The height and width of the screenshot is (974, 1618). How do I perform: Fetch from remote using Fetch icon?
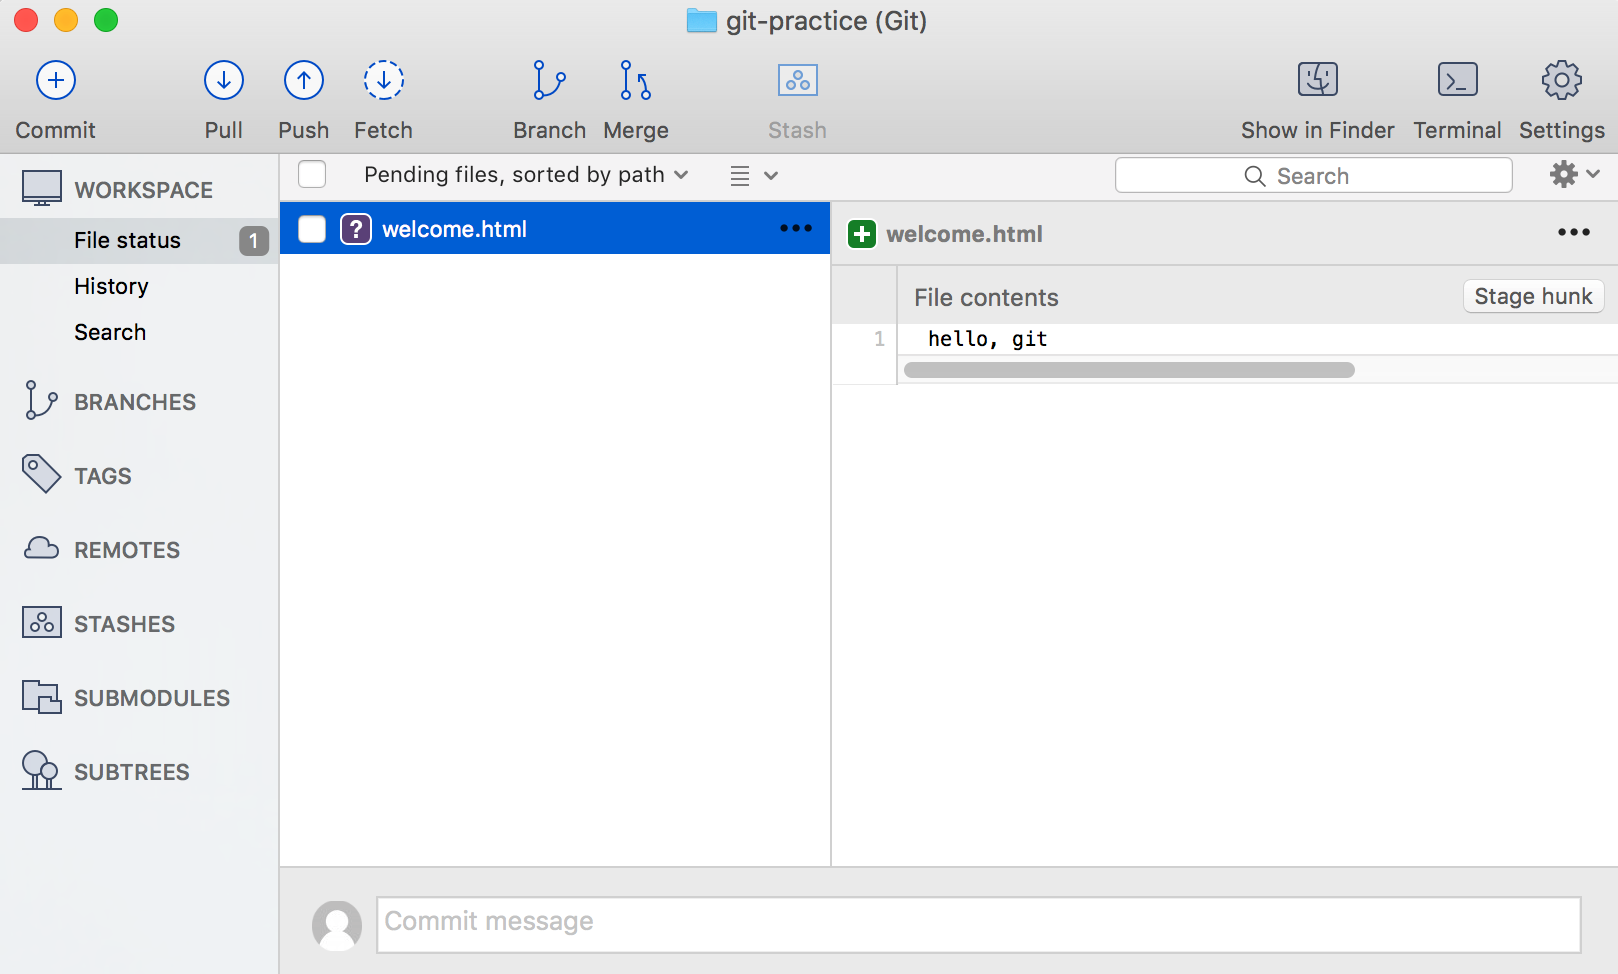click(383, 81)
